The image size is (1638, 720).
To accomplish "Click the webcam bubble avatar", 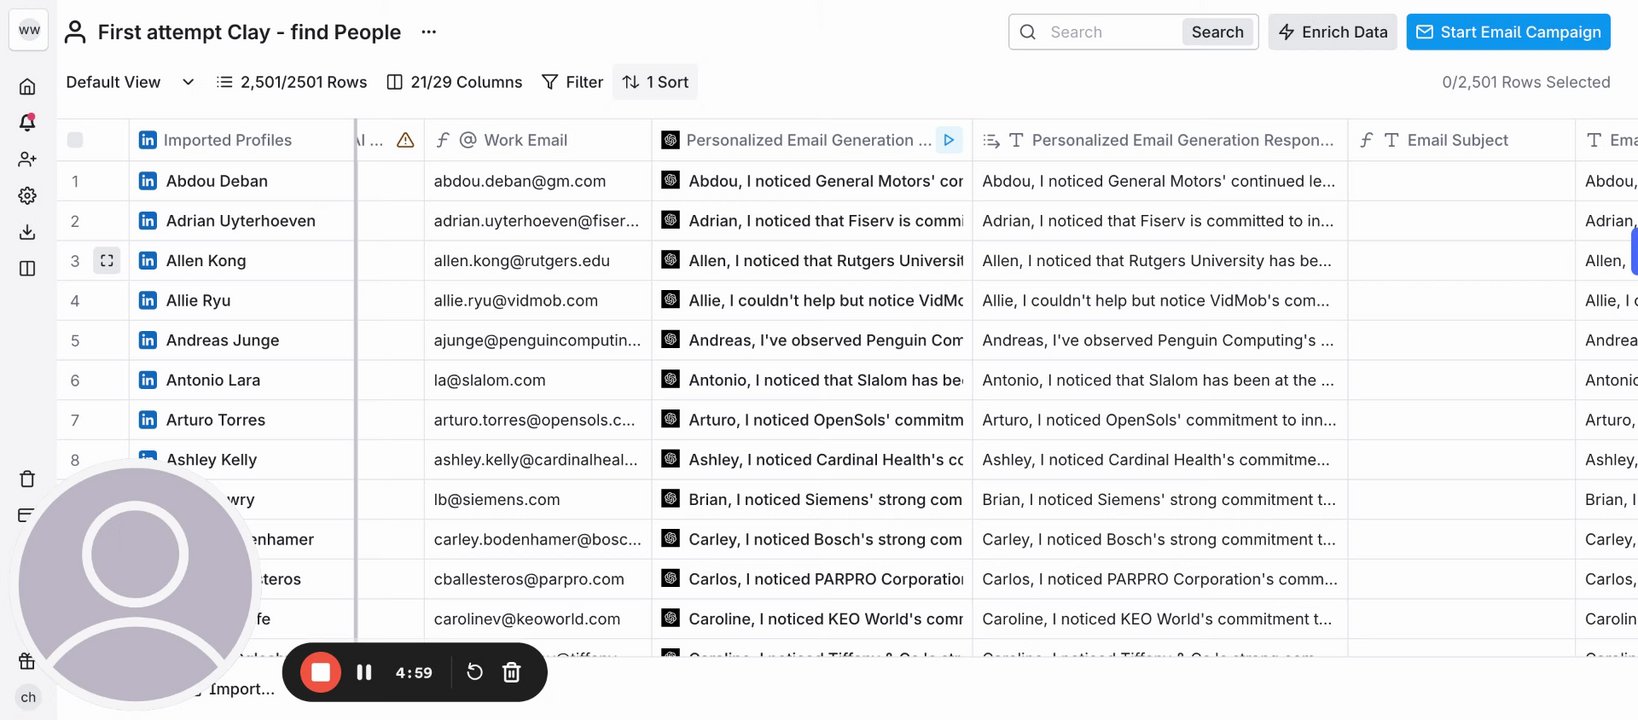I will pyautogui.click(x=136, y=585).
